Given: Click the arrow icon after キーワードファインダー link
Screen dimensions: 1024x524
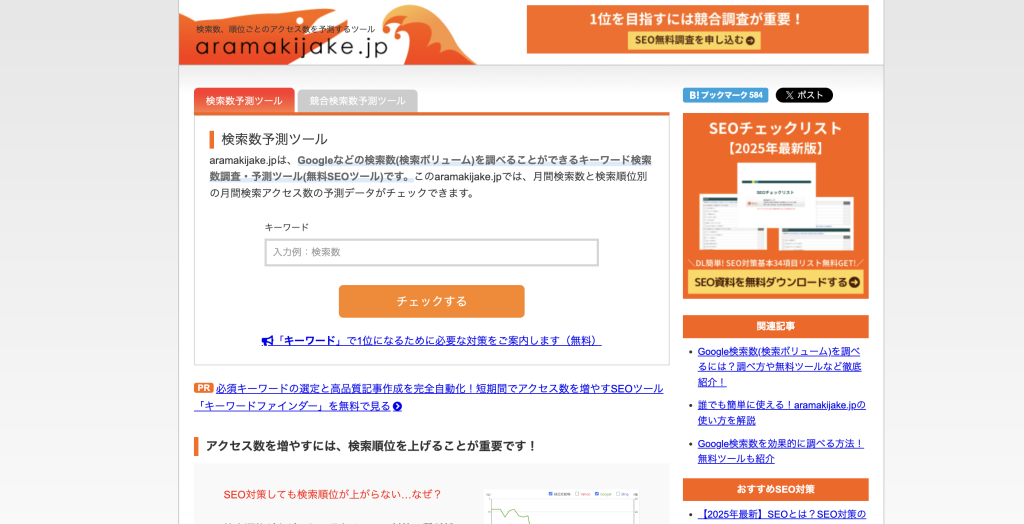Looking at the screenshot, I should click(397, 406).
